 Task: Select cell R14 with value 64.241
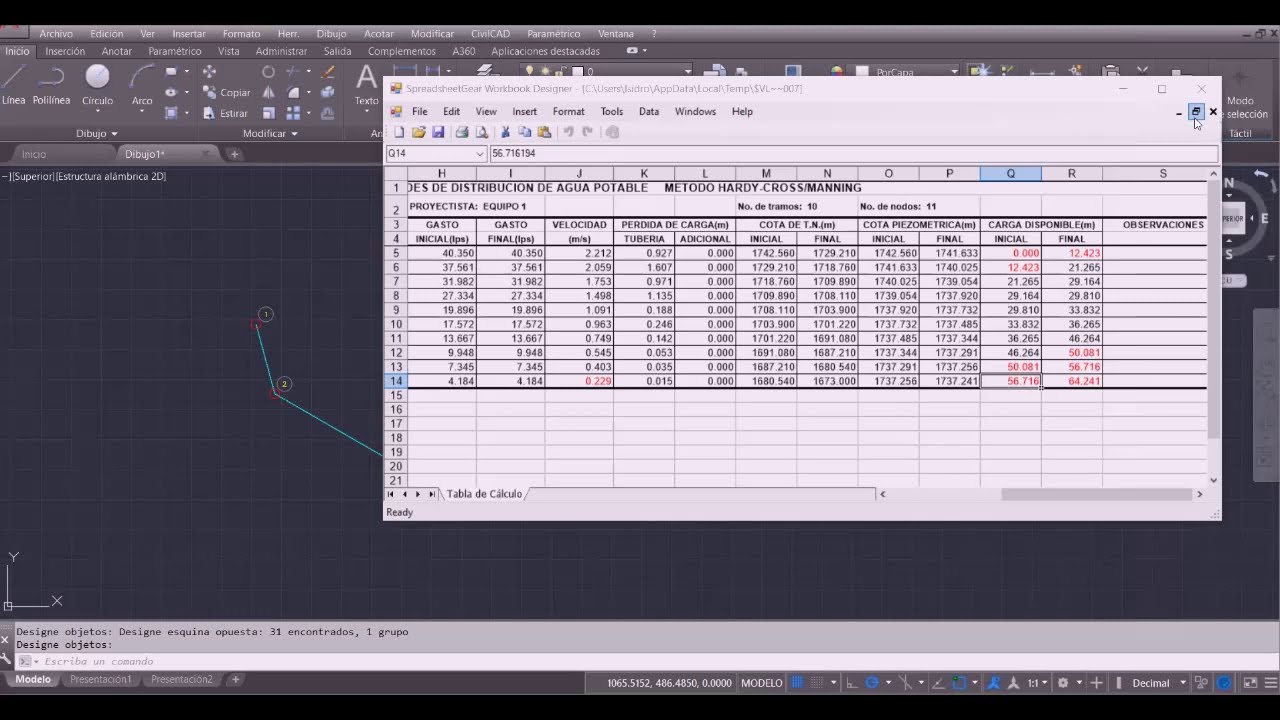point(1071,381)
